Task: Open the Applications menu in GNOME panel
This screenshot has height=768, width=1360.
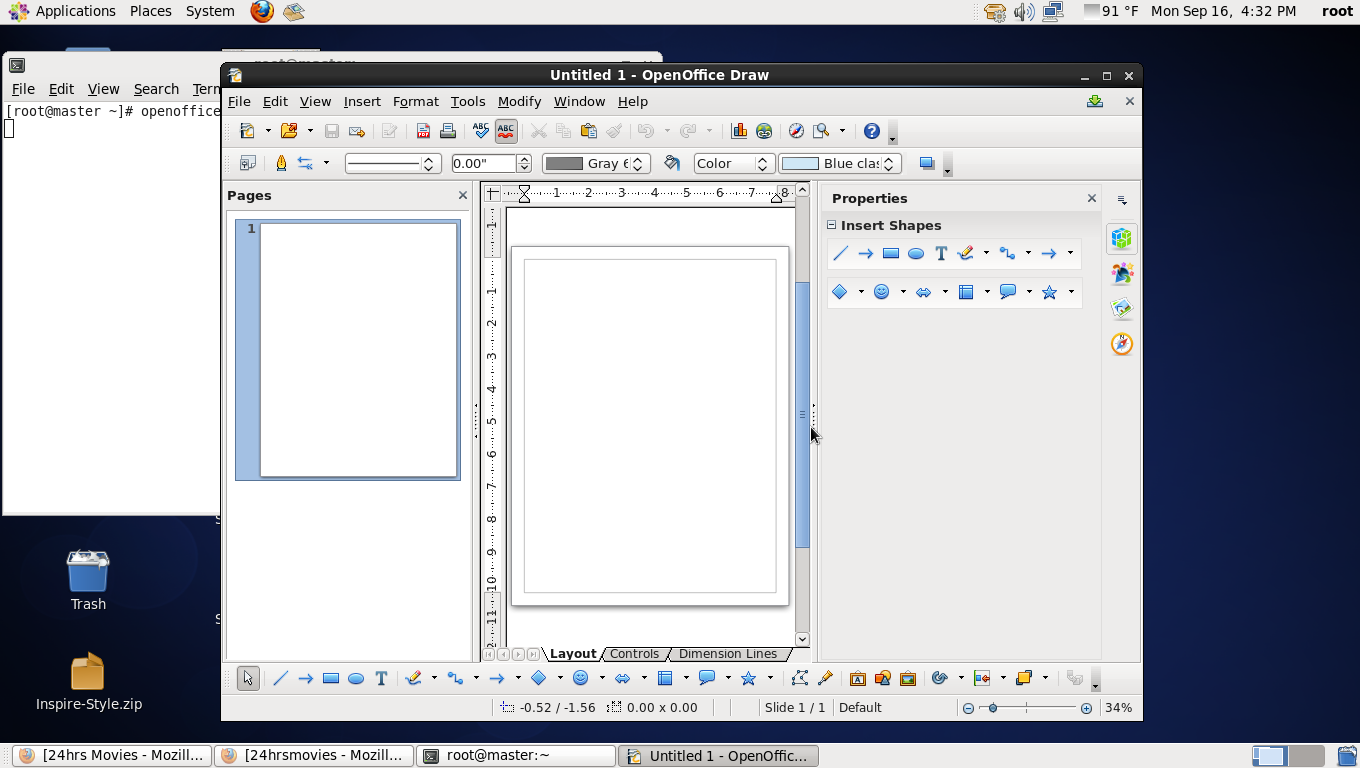Action: click(63, 11)
